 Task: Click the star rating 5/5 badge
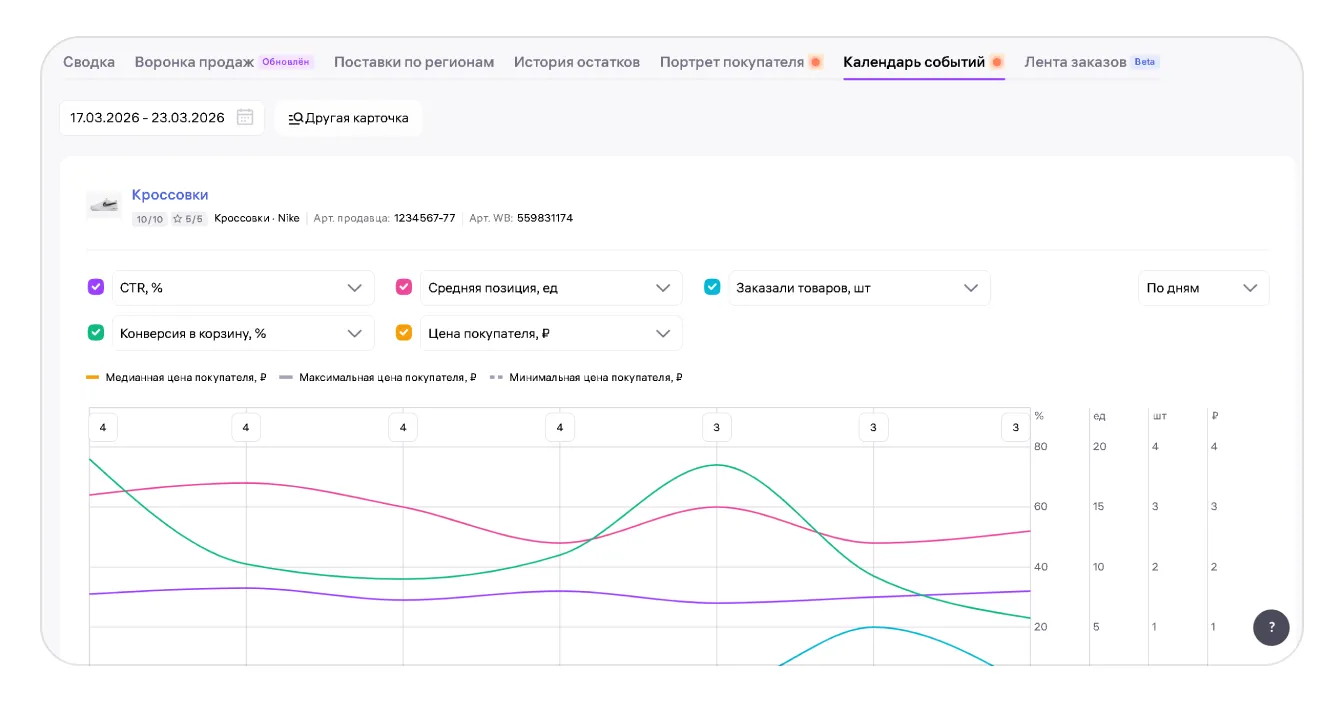point(187,219)
